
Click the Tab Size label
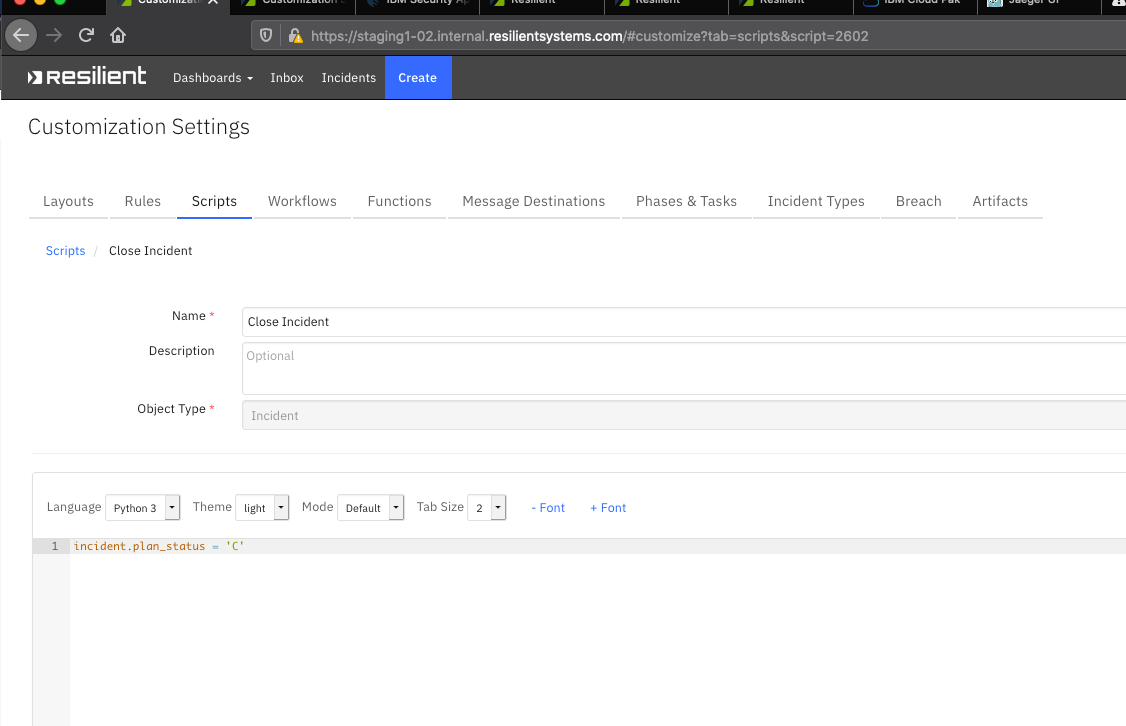click(x=440, y=507)
